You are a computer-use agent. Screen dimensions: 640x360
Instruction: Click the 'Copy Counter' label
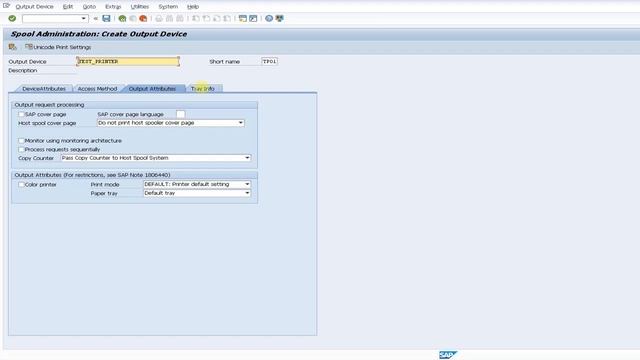(x=36, y=158)
